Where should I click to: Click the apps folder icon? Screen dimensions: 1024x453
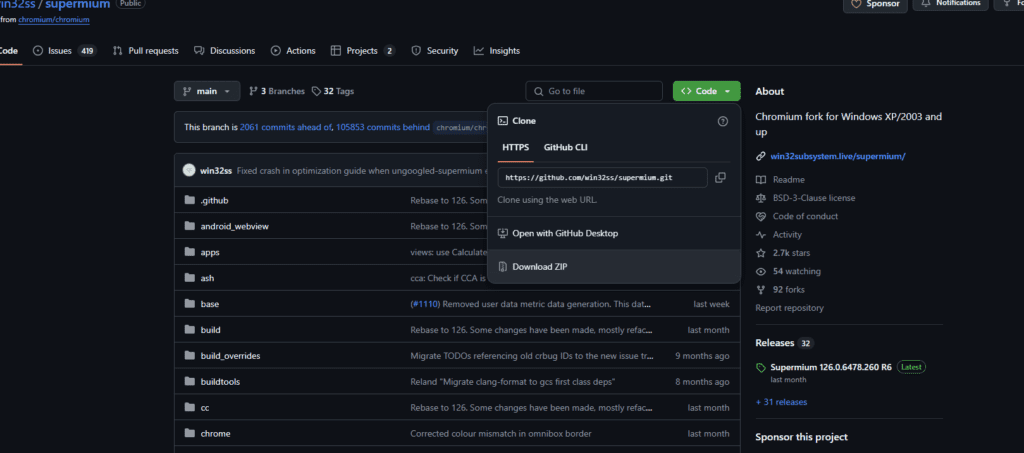click(190, 252)
